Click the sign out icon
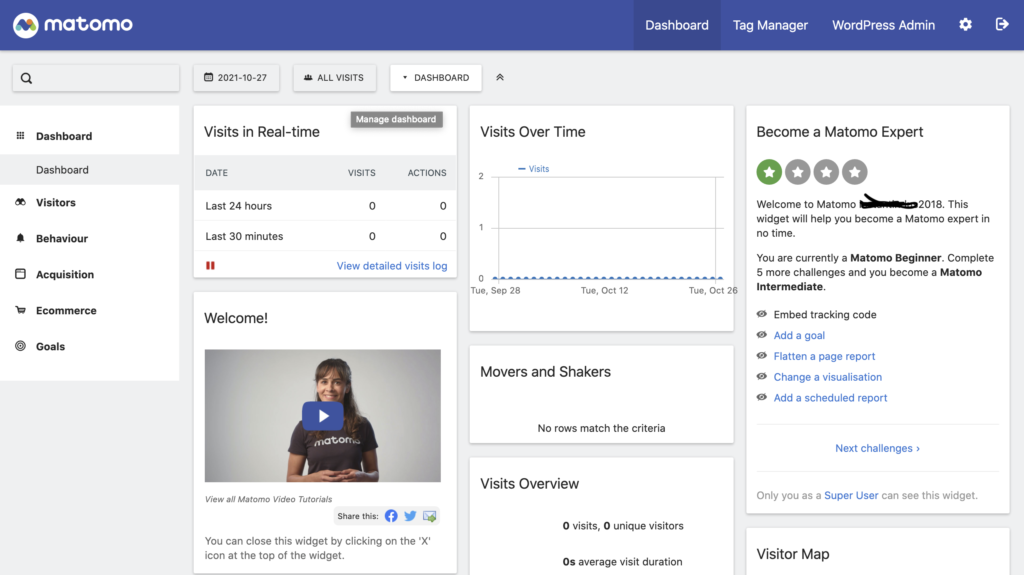Viewport: 1024px width, 575px height. [x=1002, y=25]
